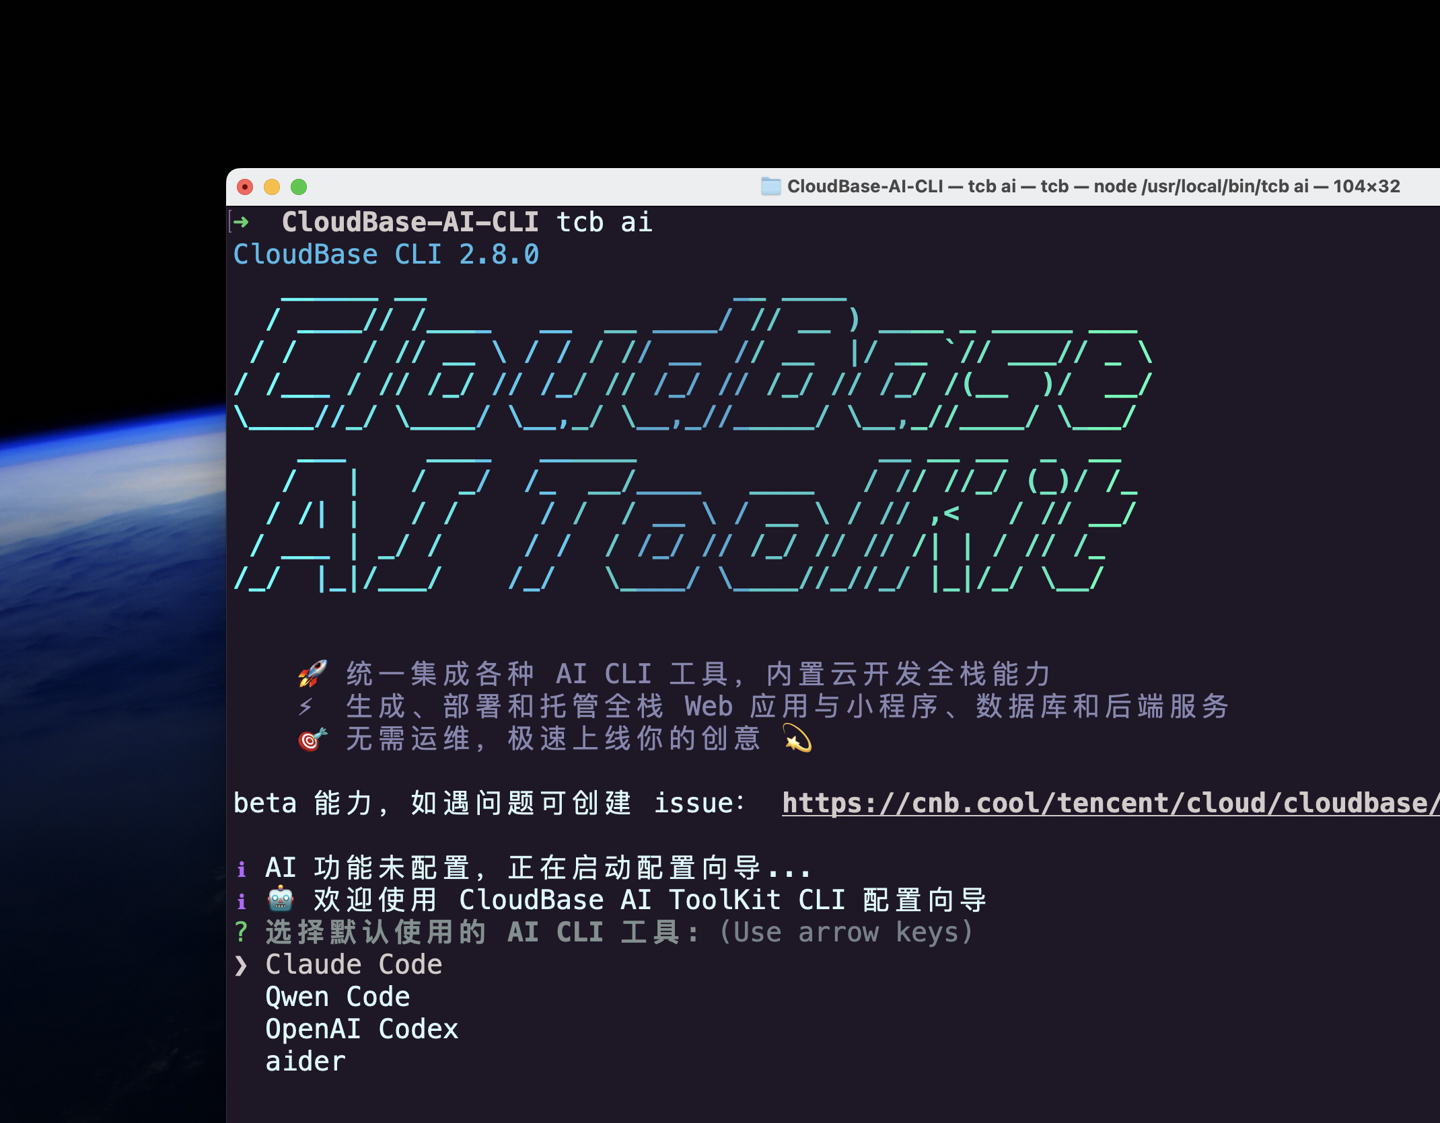Click the dizzy star emoji after 创意
The height and width of the screenshot is (1123, 1440).
(795, 739)
